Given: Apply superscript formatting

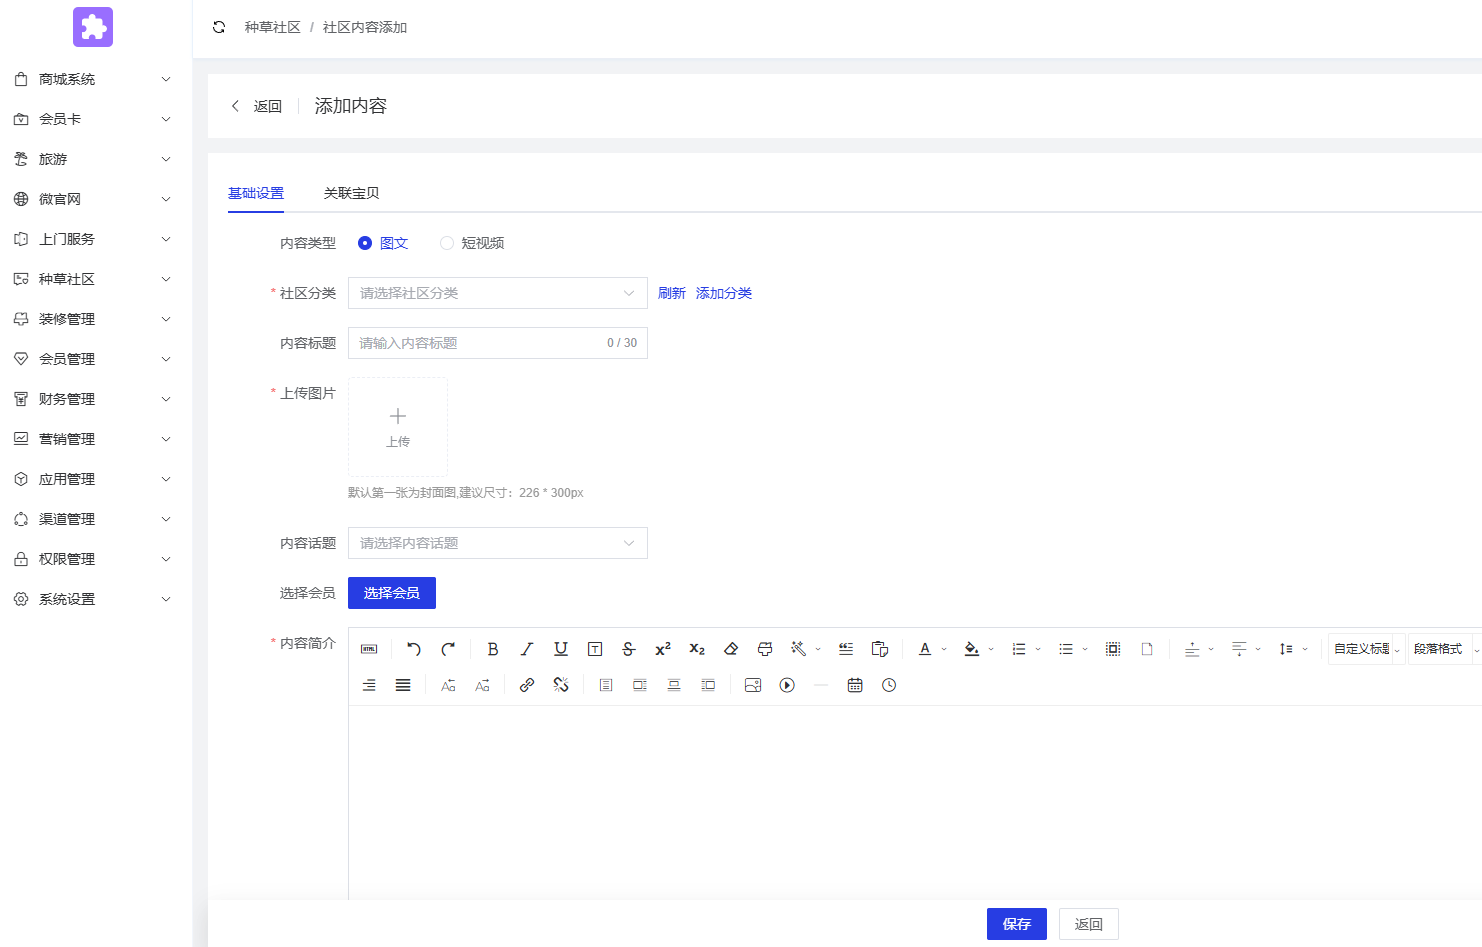Looking at the screenshot, I should click(662, 649).
